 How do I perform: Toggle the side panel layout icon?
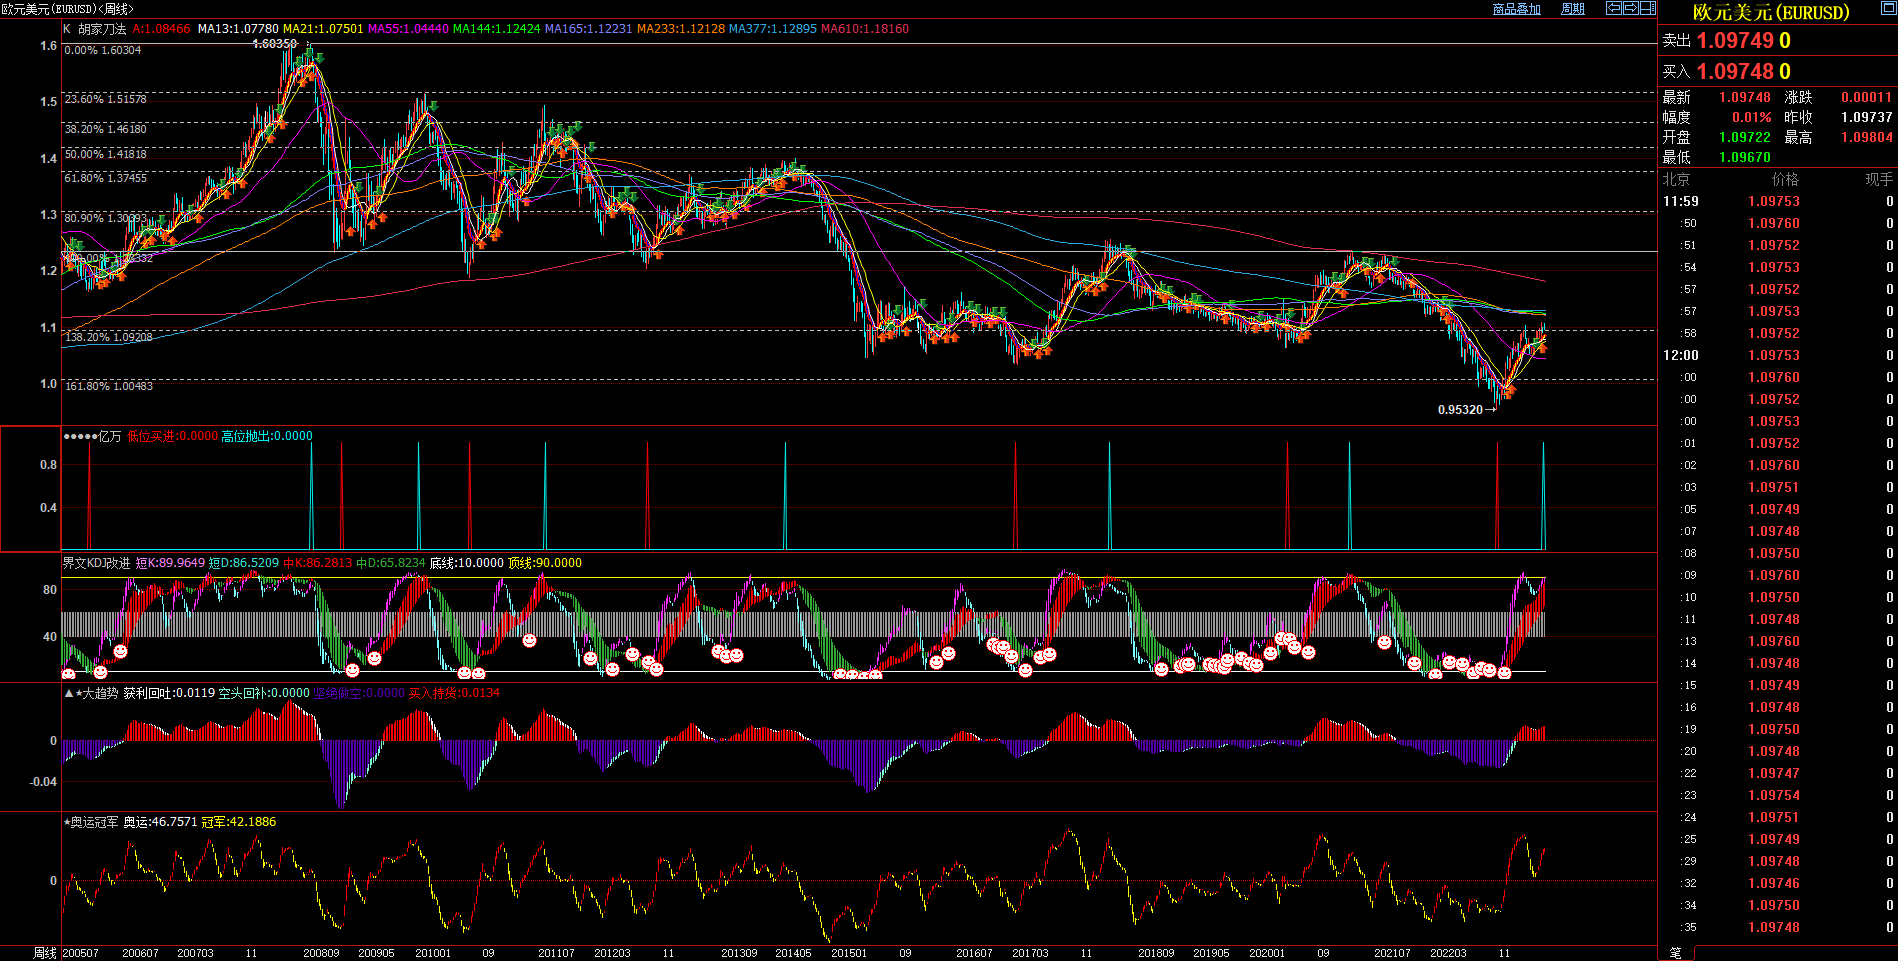(1648, 8)
